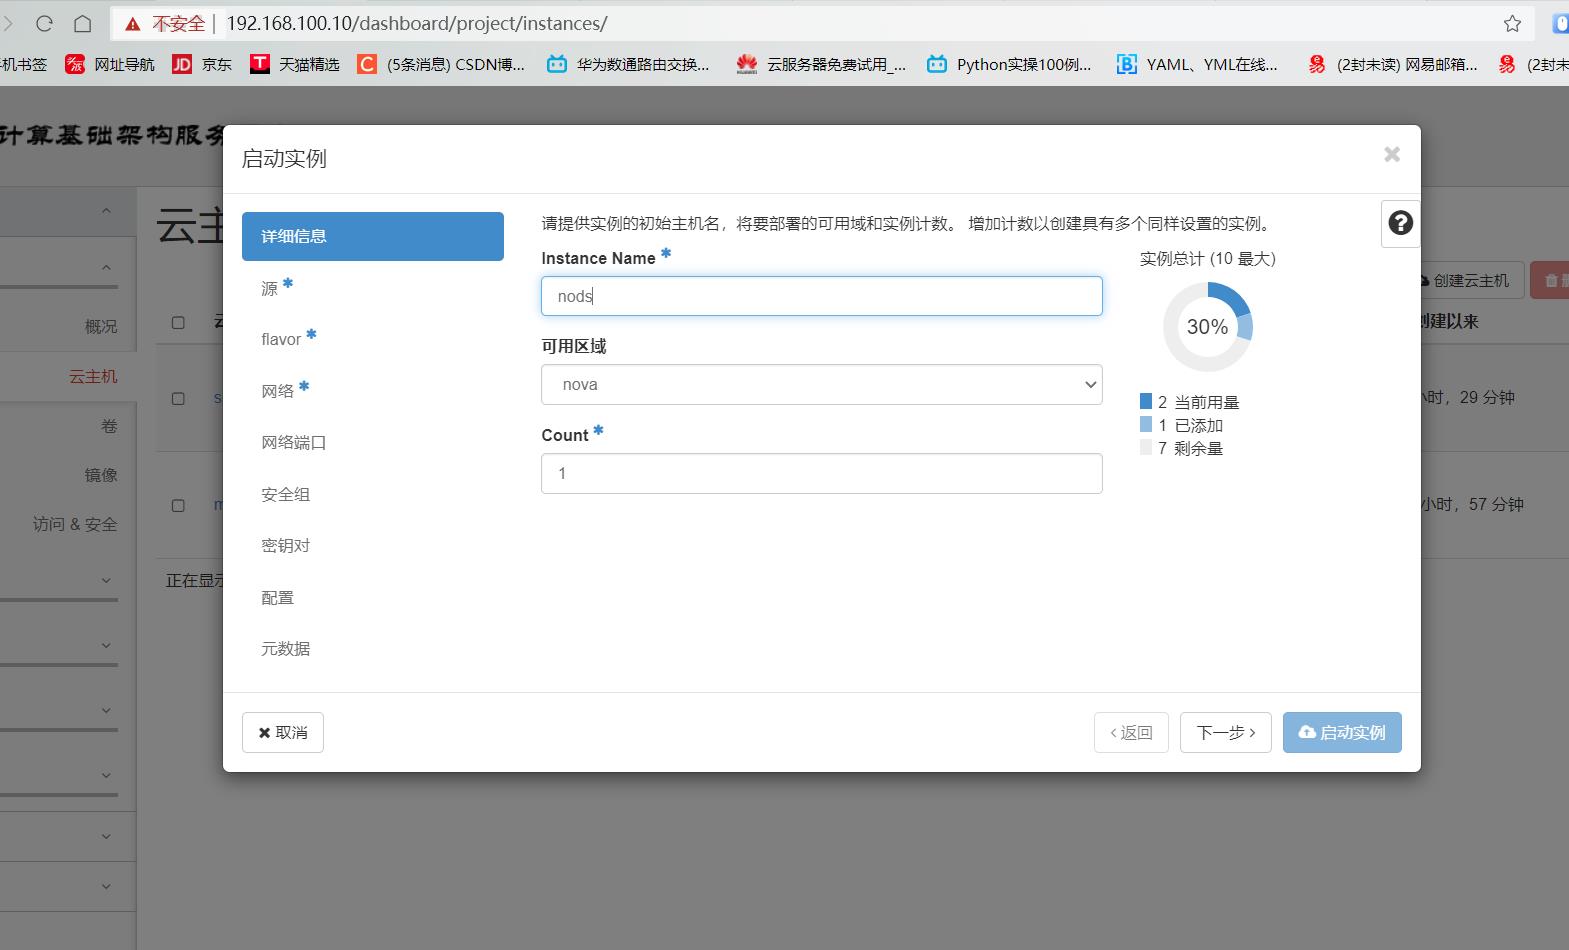Tick the second instance row checkbox
Image resolution: width=1569 pixels, height=950 pixels.
tap(178, 505)
